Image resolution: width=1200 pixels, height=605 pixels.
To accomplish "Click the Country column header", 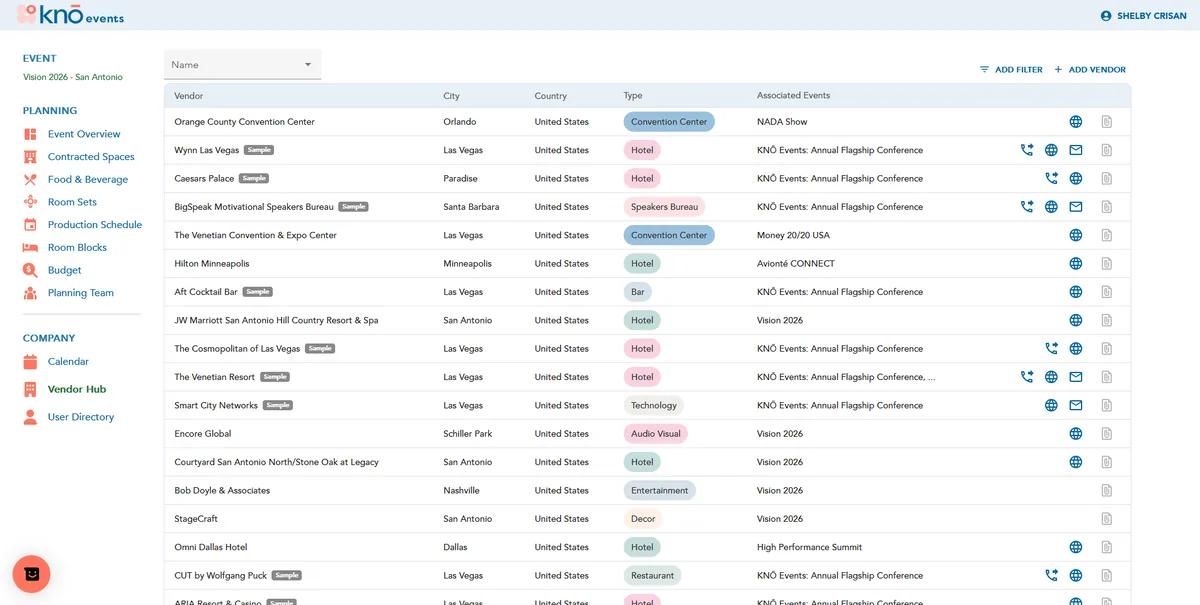I will [551, 96].
